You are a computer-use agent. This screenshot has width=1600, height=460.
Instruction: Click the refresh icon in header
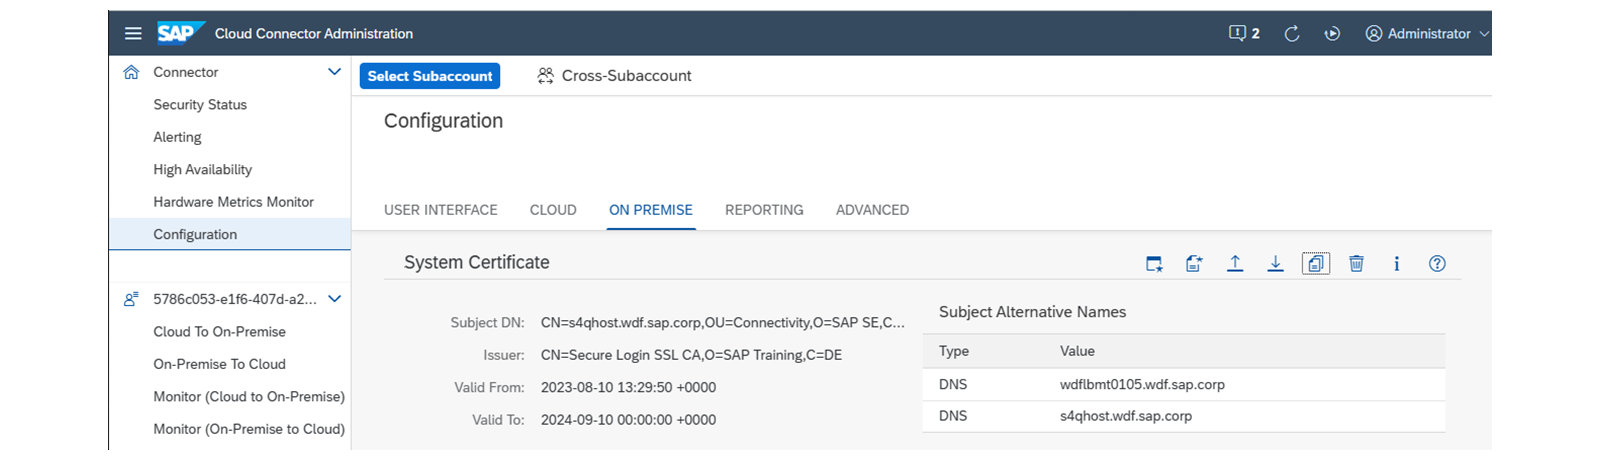pyautogui.click(x=1292, y=33)
